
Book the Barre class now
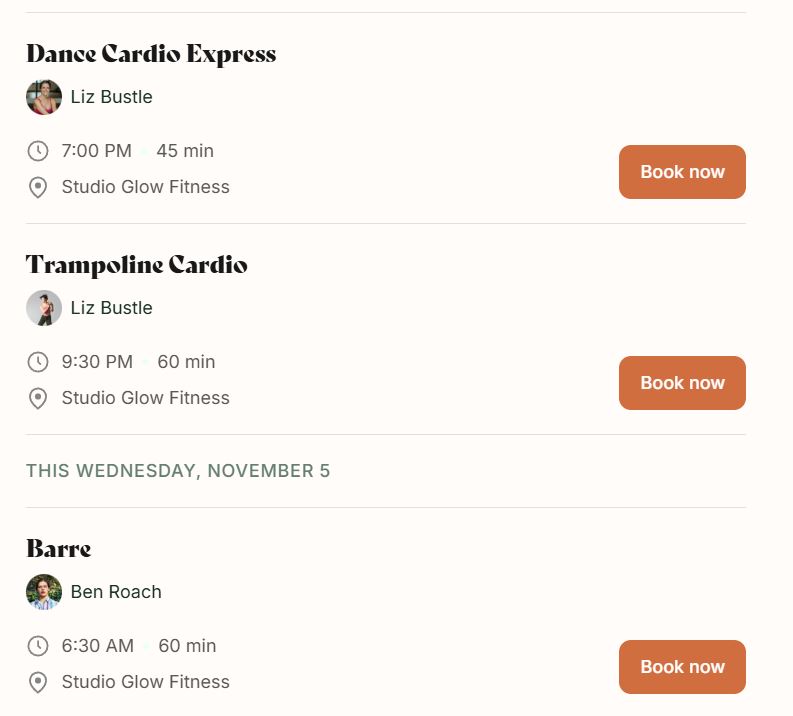click(x=682, y=667)
